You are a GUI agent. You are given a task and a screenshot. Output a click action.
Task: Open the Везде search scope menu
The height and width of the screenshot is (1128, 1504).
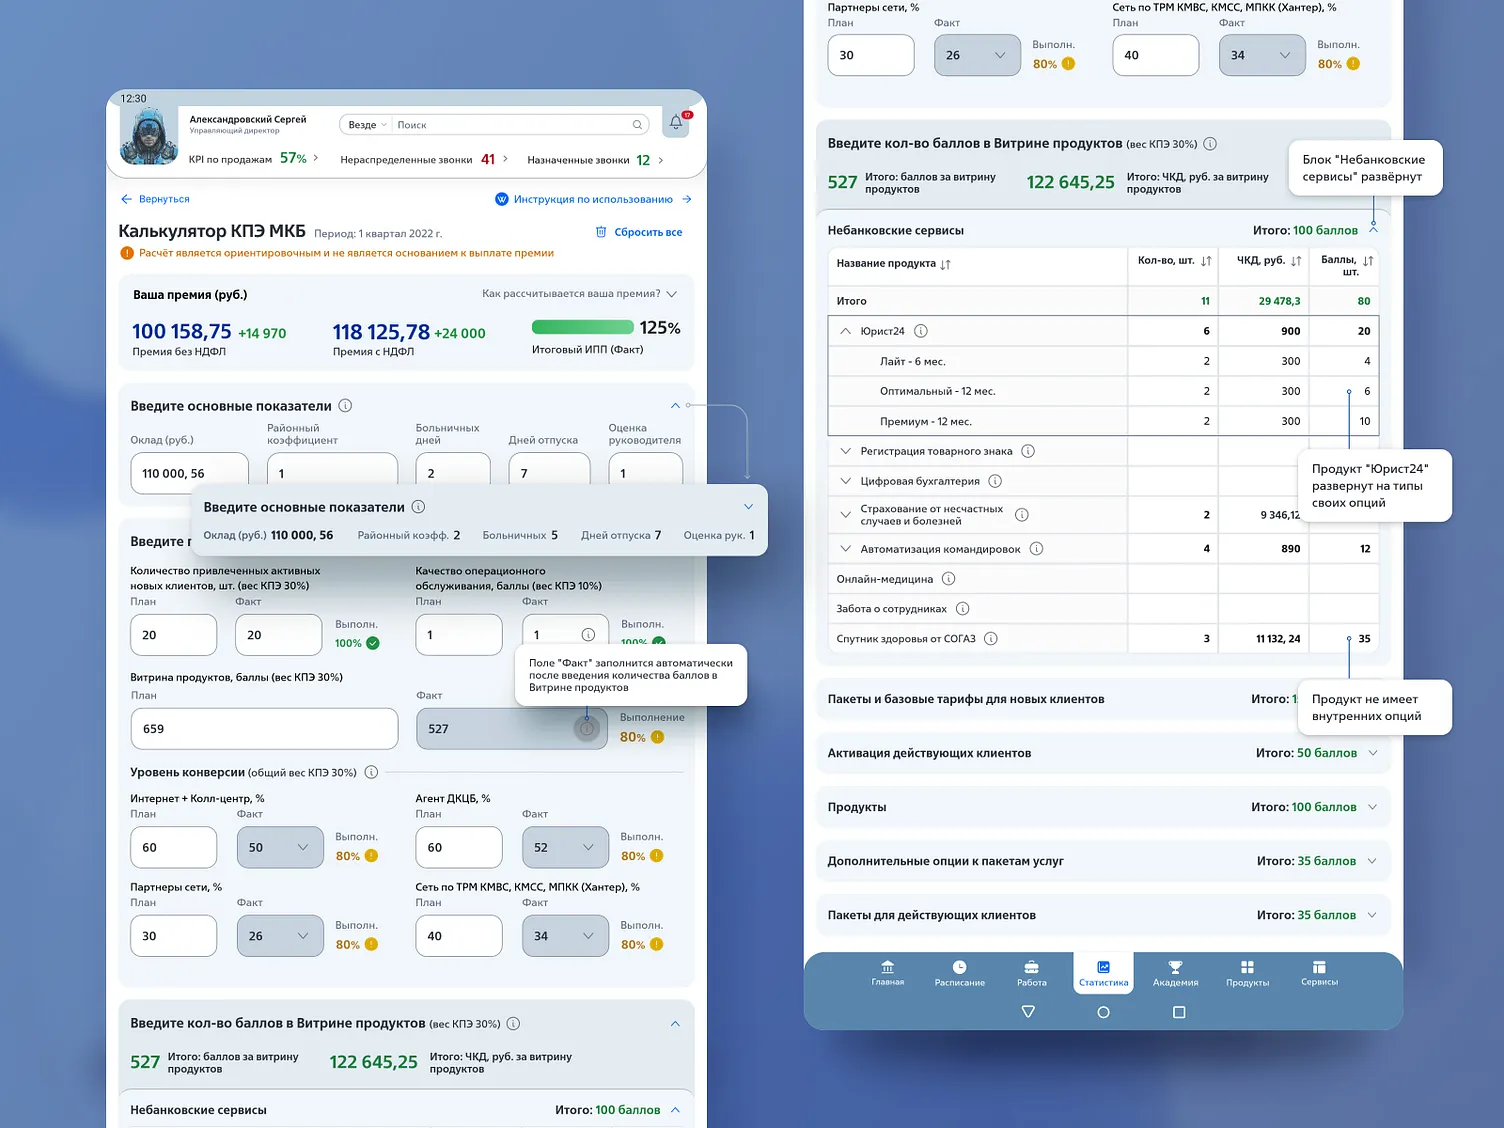[365, 124]
